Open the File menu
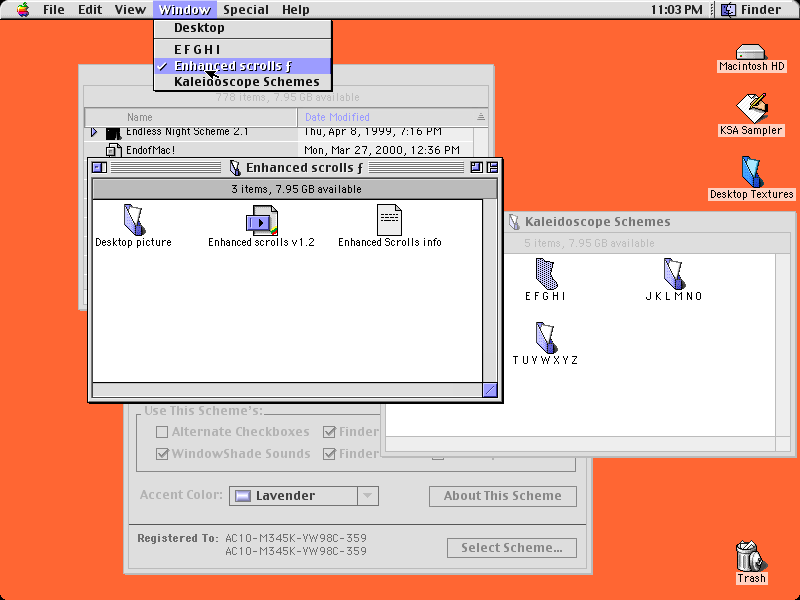Viewport: 800px width, 600px height. 54,10
